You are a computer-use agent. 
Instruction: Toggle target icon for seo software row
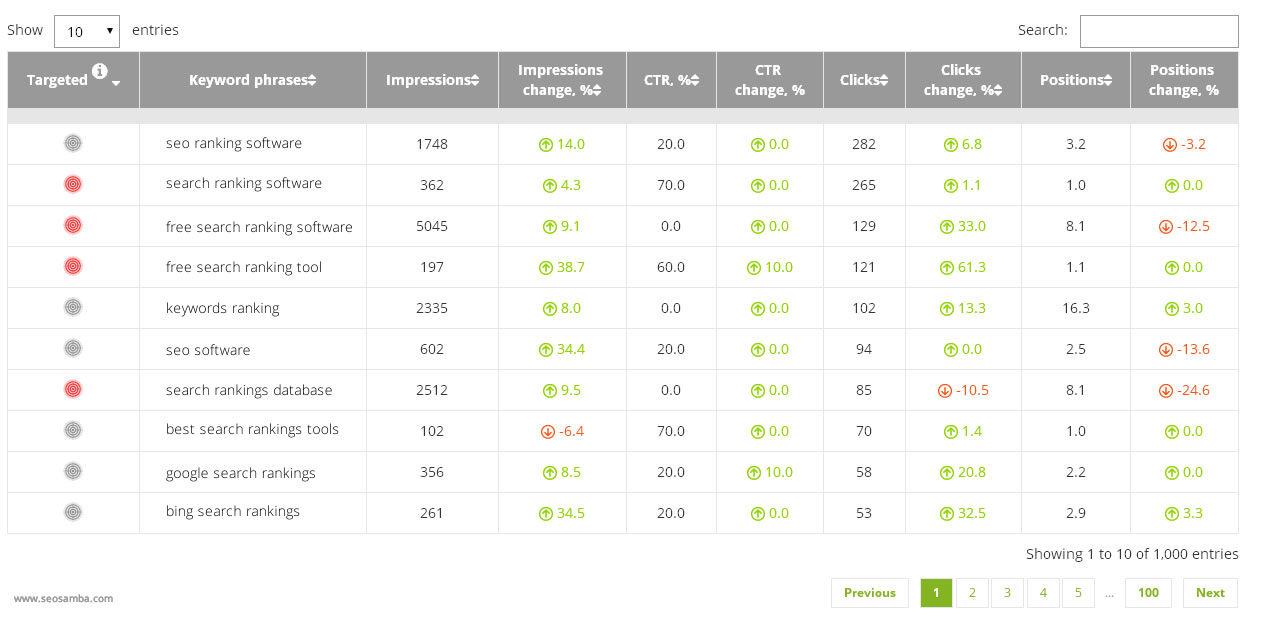click(72, 348)
